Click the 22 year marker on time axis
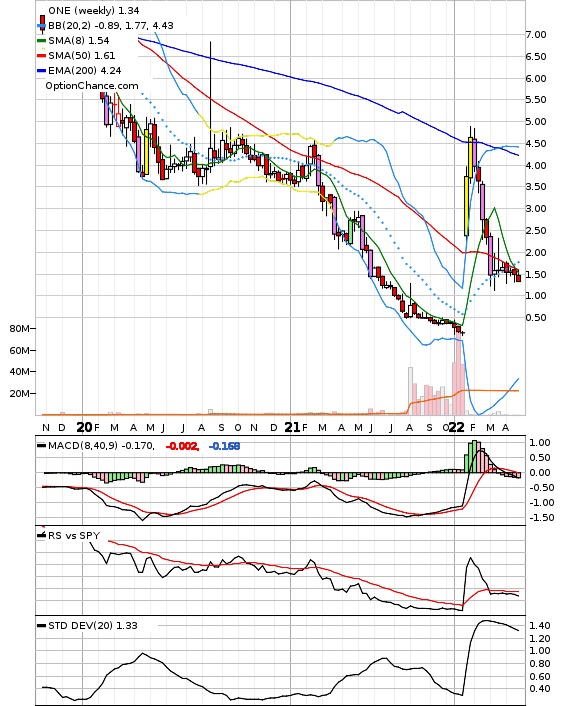566x706 pixels. [x=457, y=427]
